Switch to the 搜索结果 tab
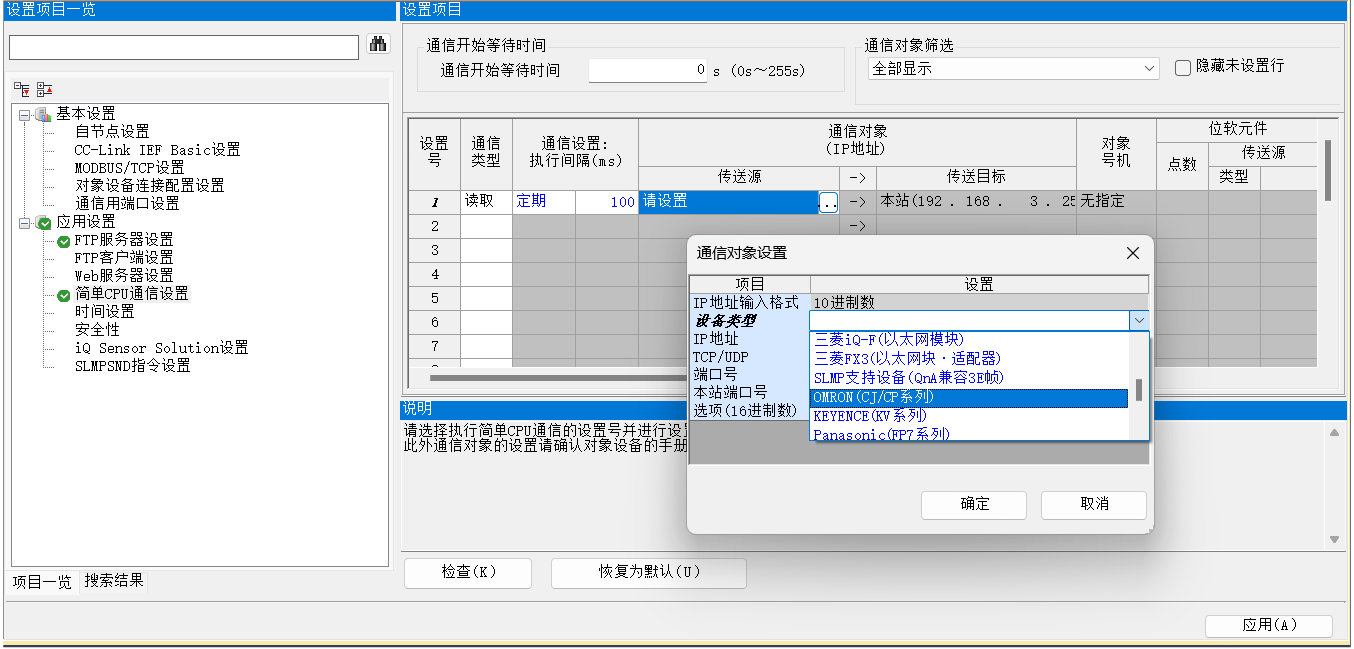 (114, 581)
